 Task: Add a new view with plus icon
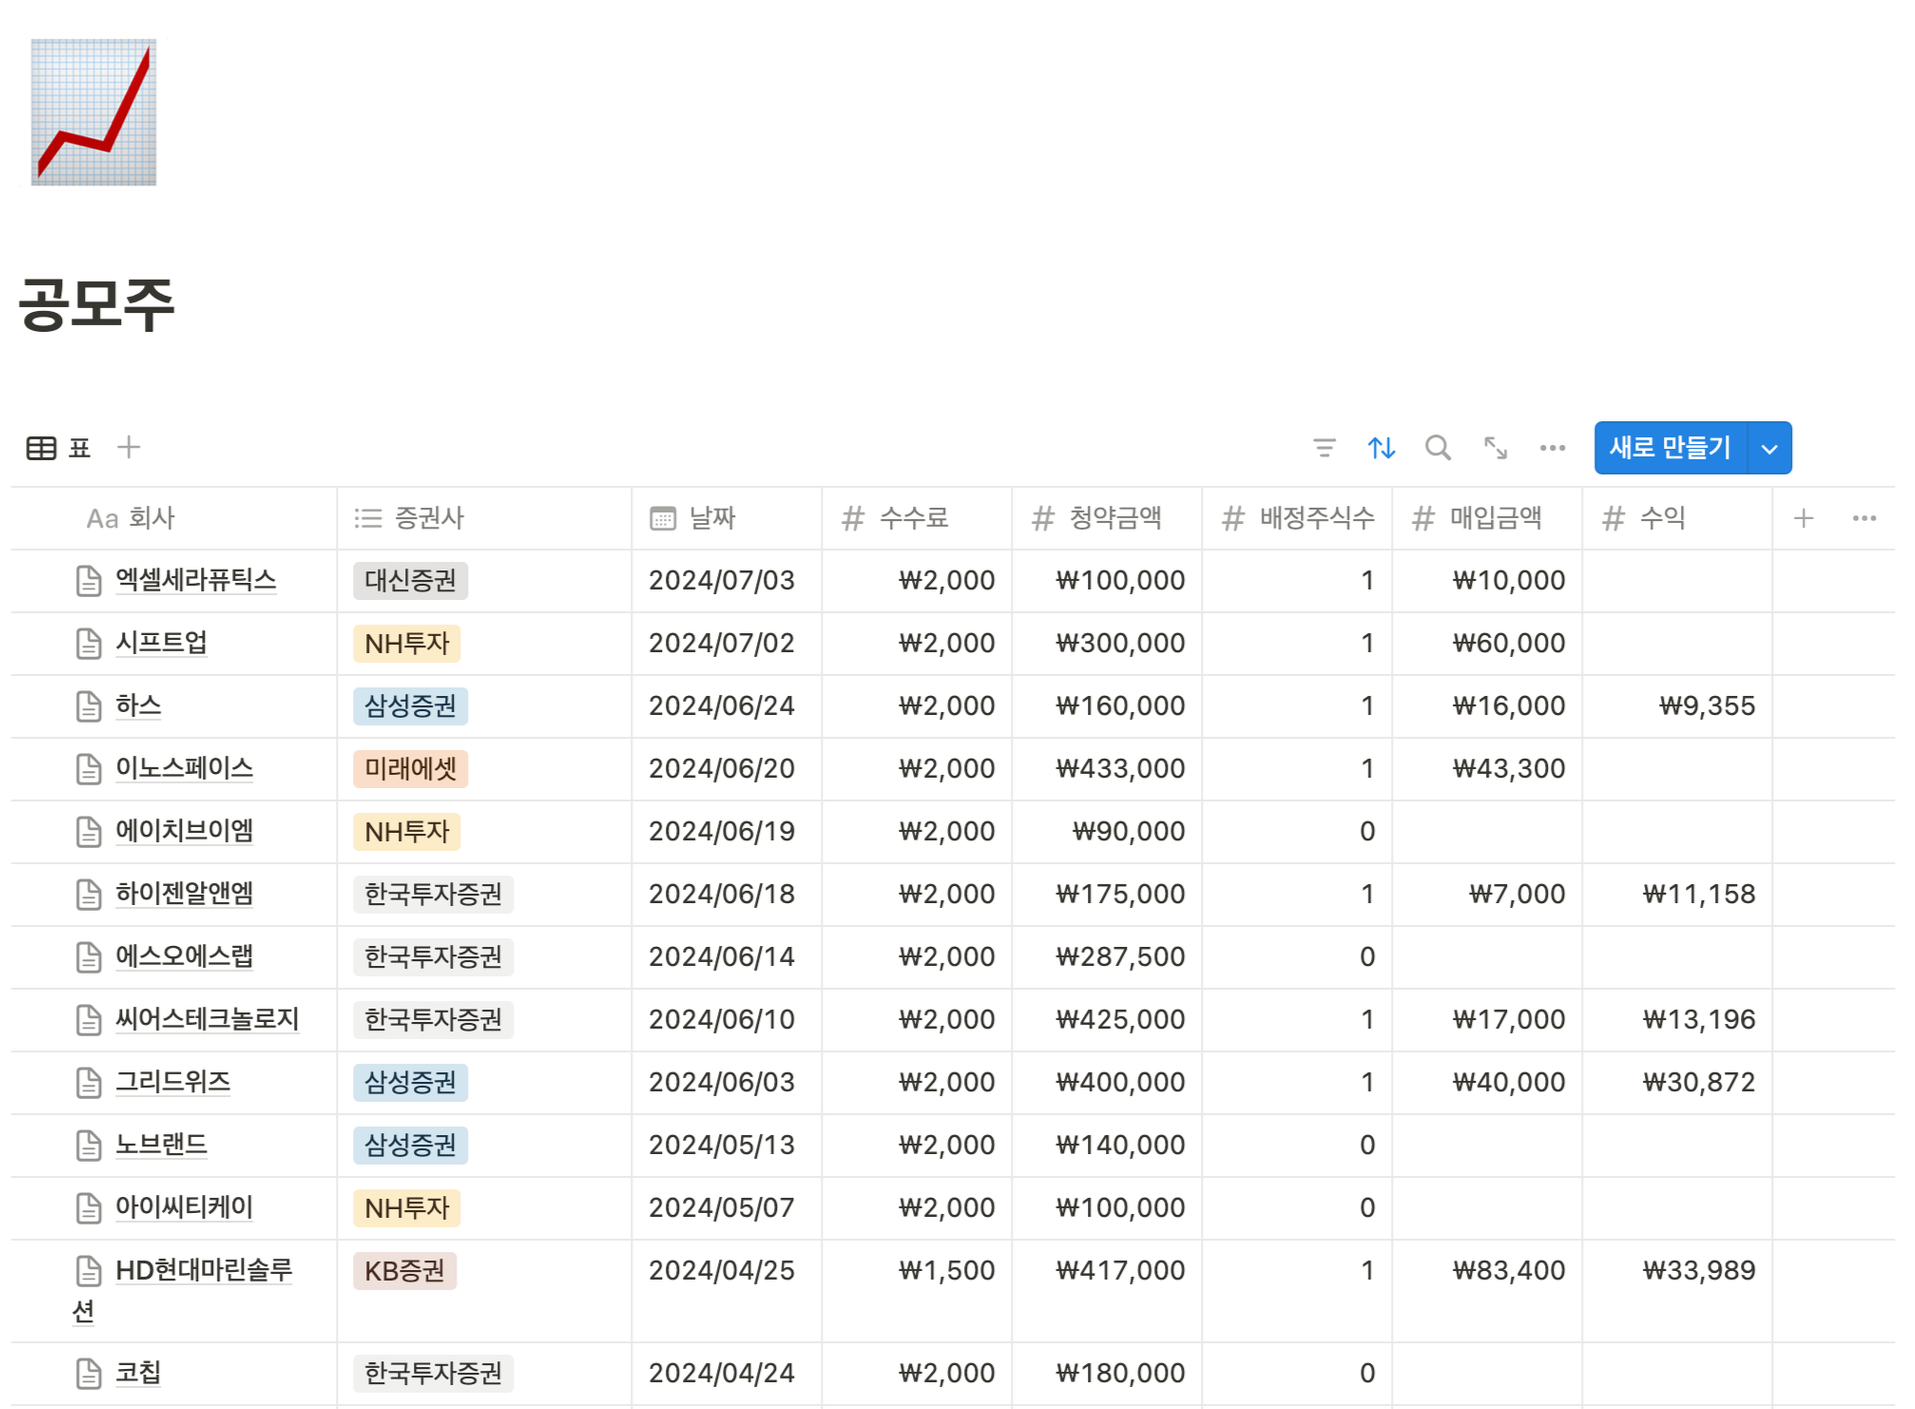[x=128, y=447]
